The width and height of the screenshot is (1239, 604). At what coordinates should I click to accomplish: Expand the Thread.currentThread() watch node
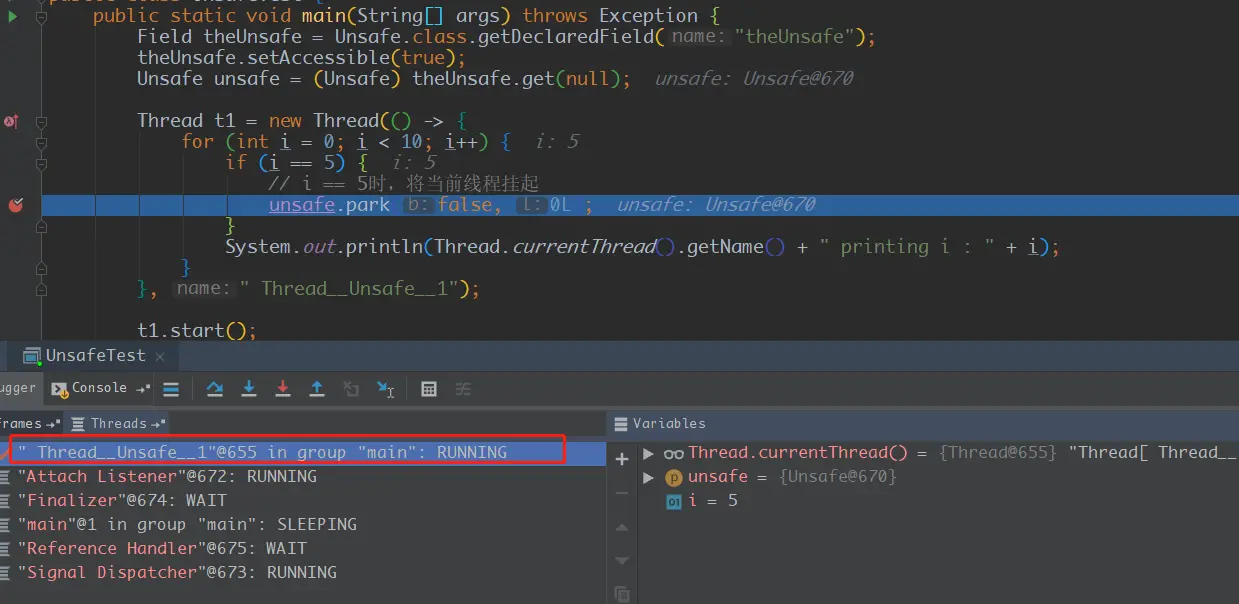tap(649, 453)
